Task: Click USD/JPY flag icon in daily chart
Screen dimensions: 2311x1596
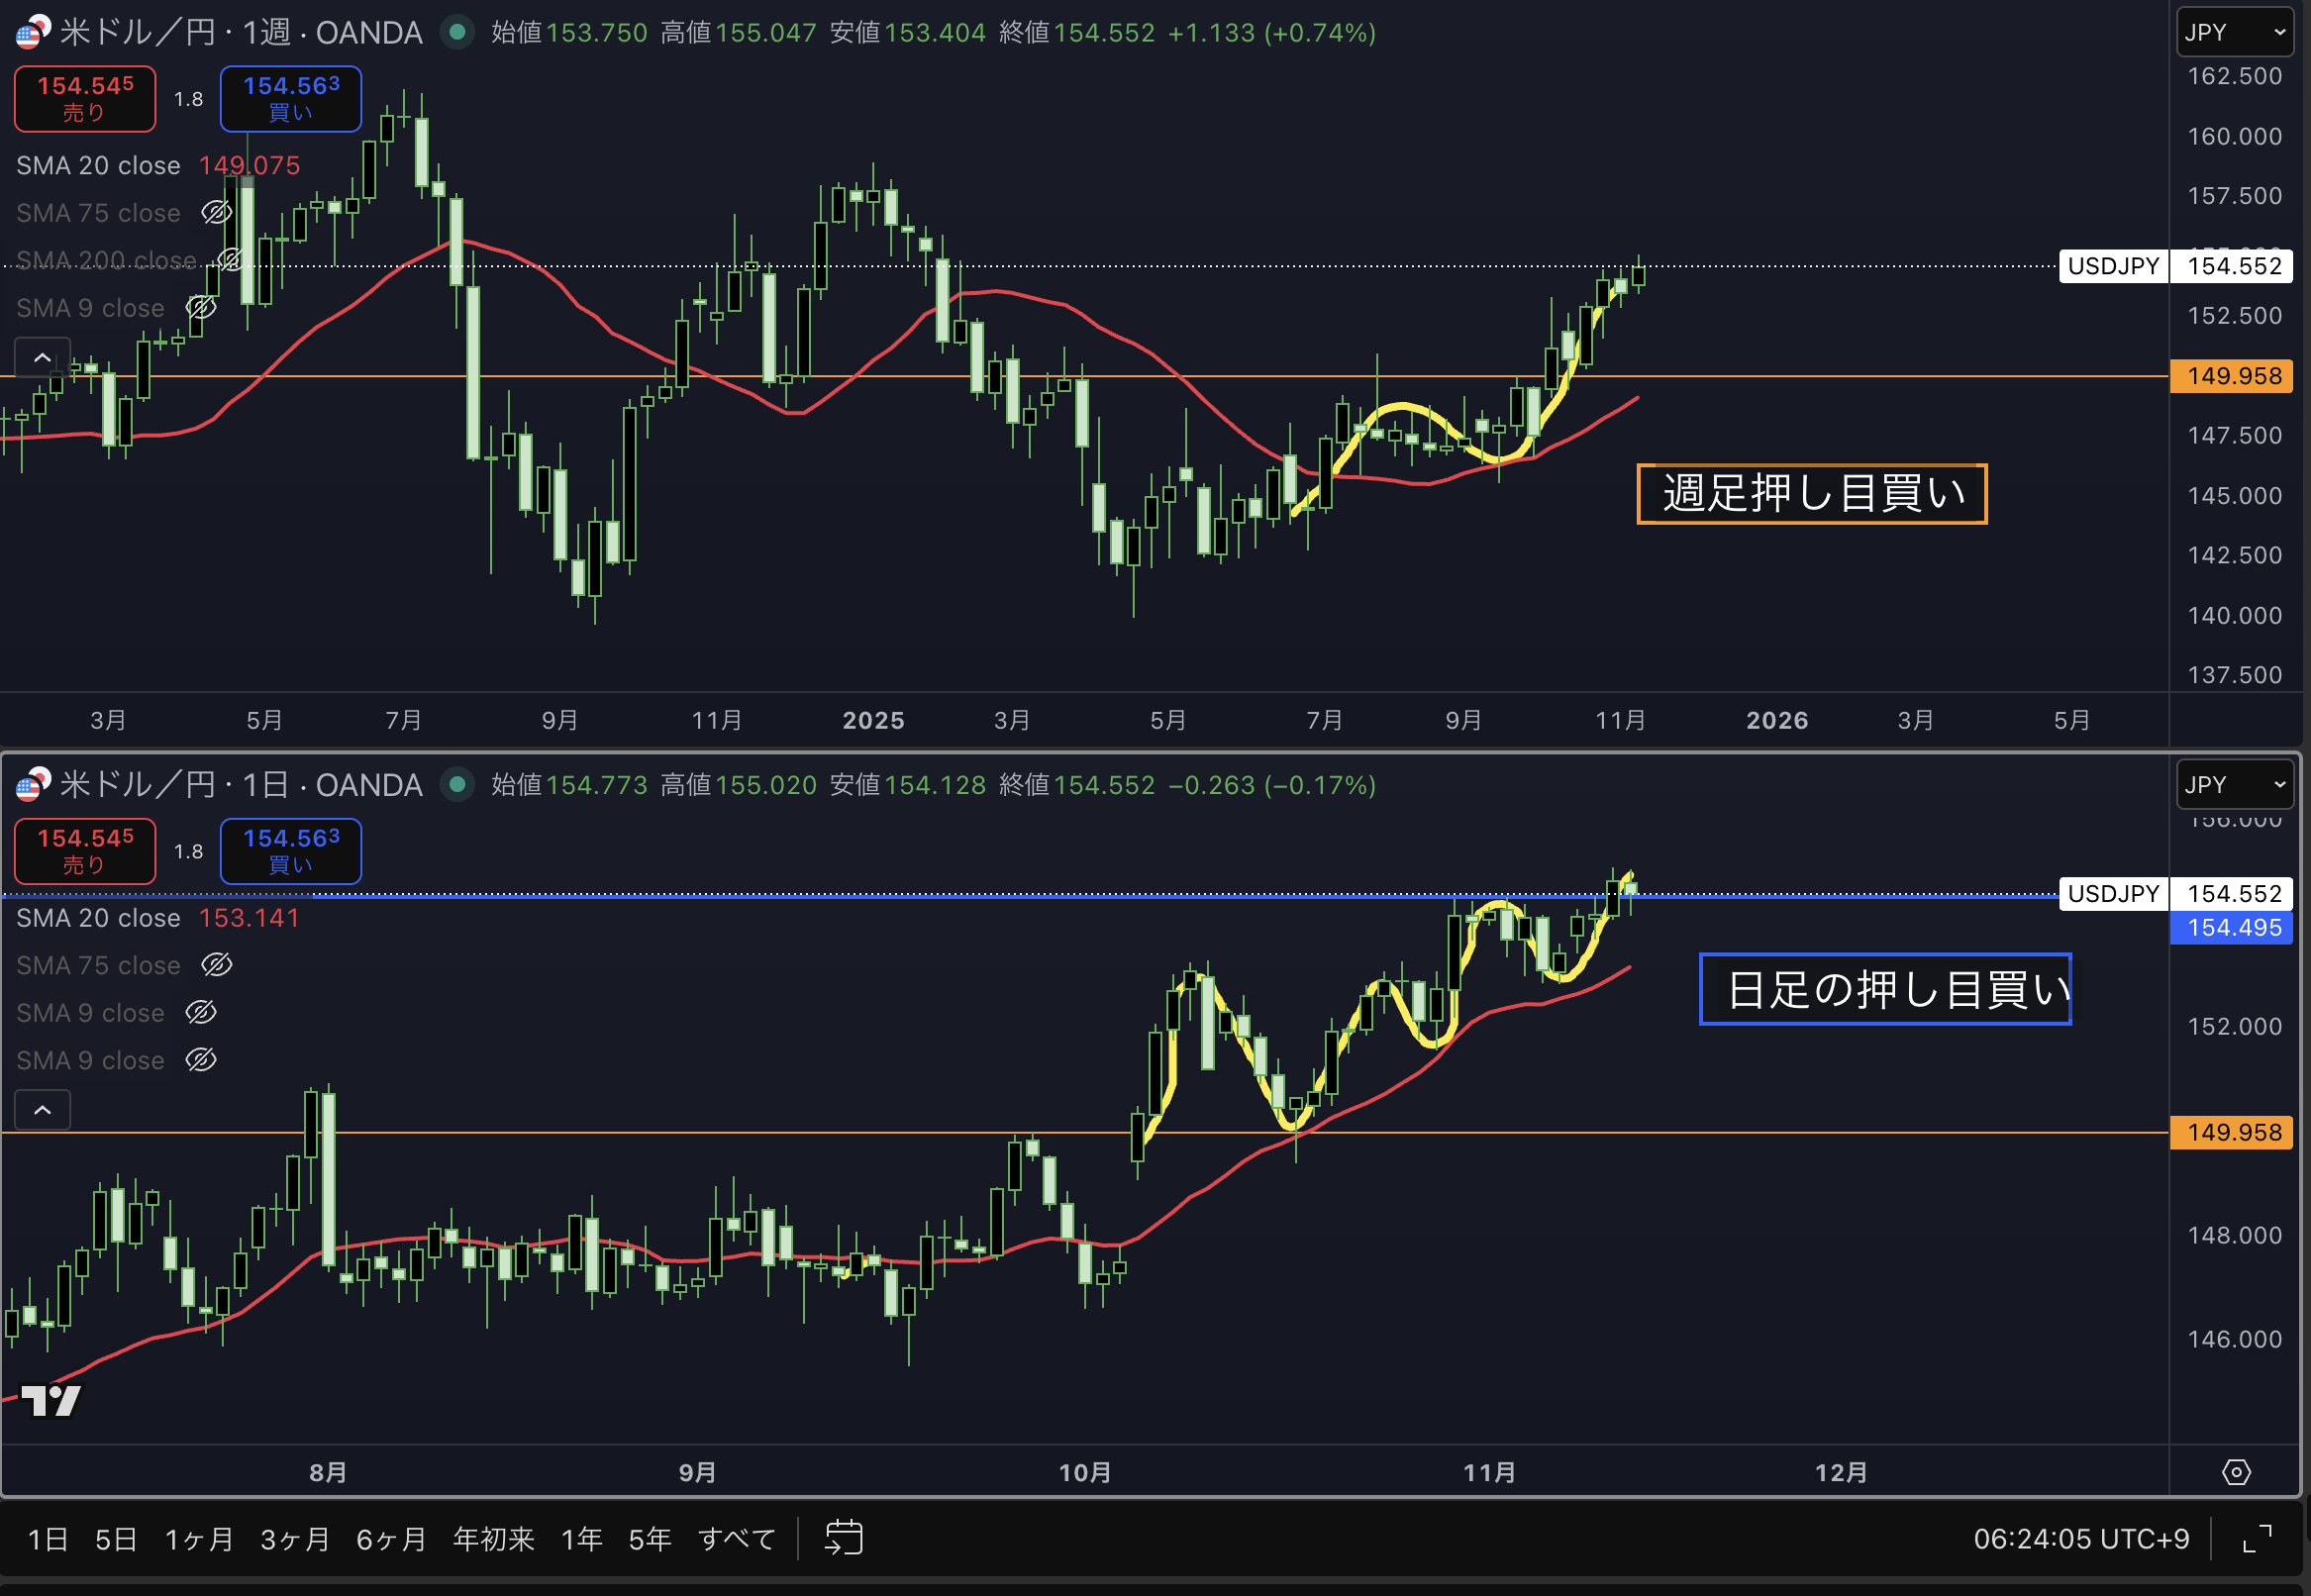Action: point(33,785)
